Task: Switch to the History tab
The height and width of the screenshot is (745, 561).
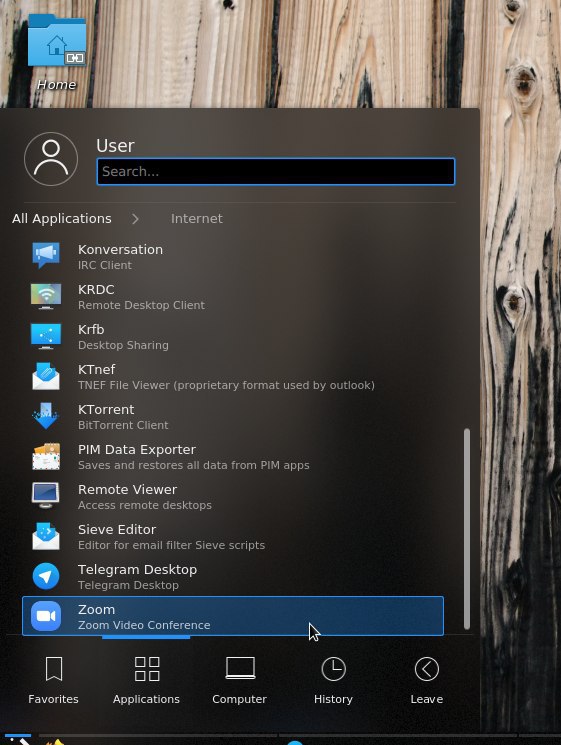Action: coord(333,679)
